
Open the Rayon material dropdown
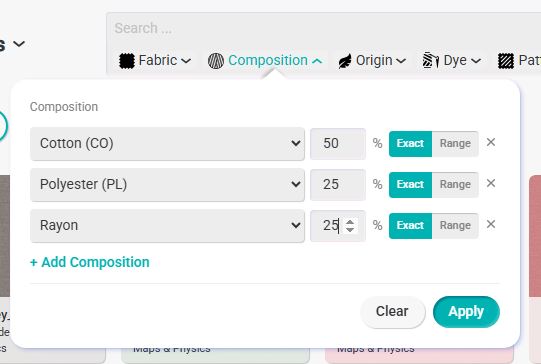pyautogui.click(x=167, y=226)
